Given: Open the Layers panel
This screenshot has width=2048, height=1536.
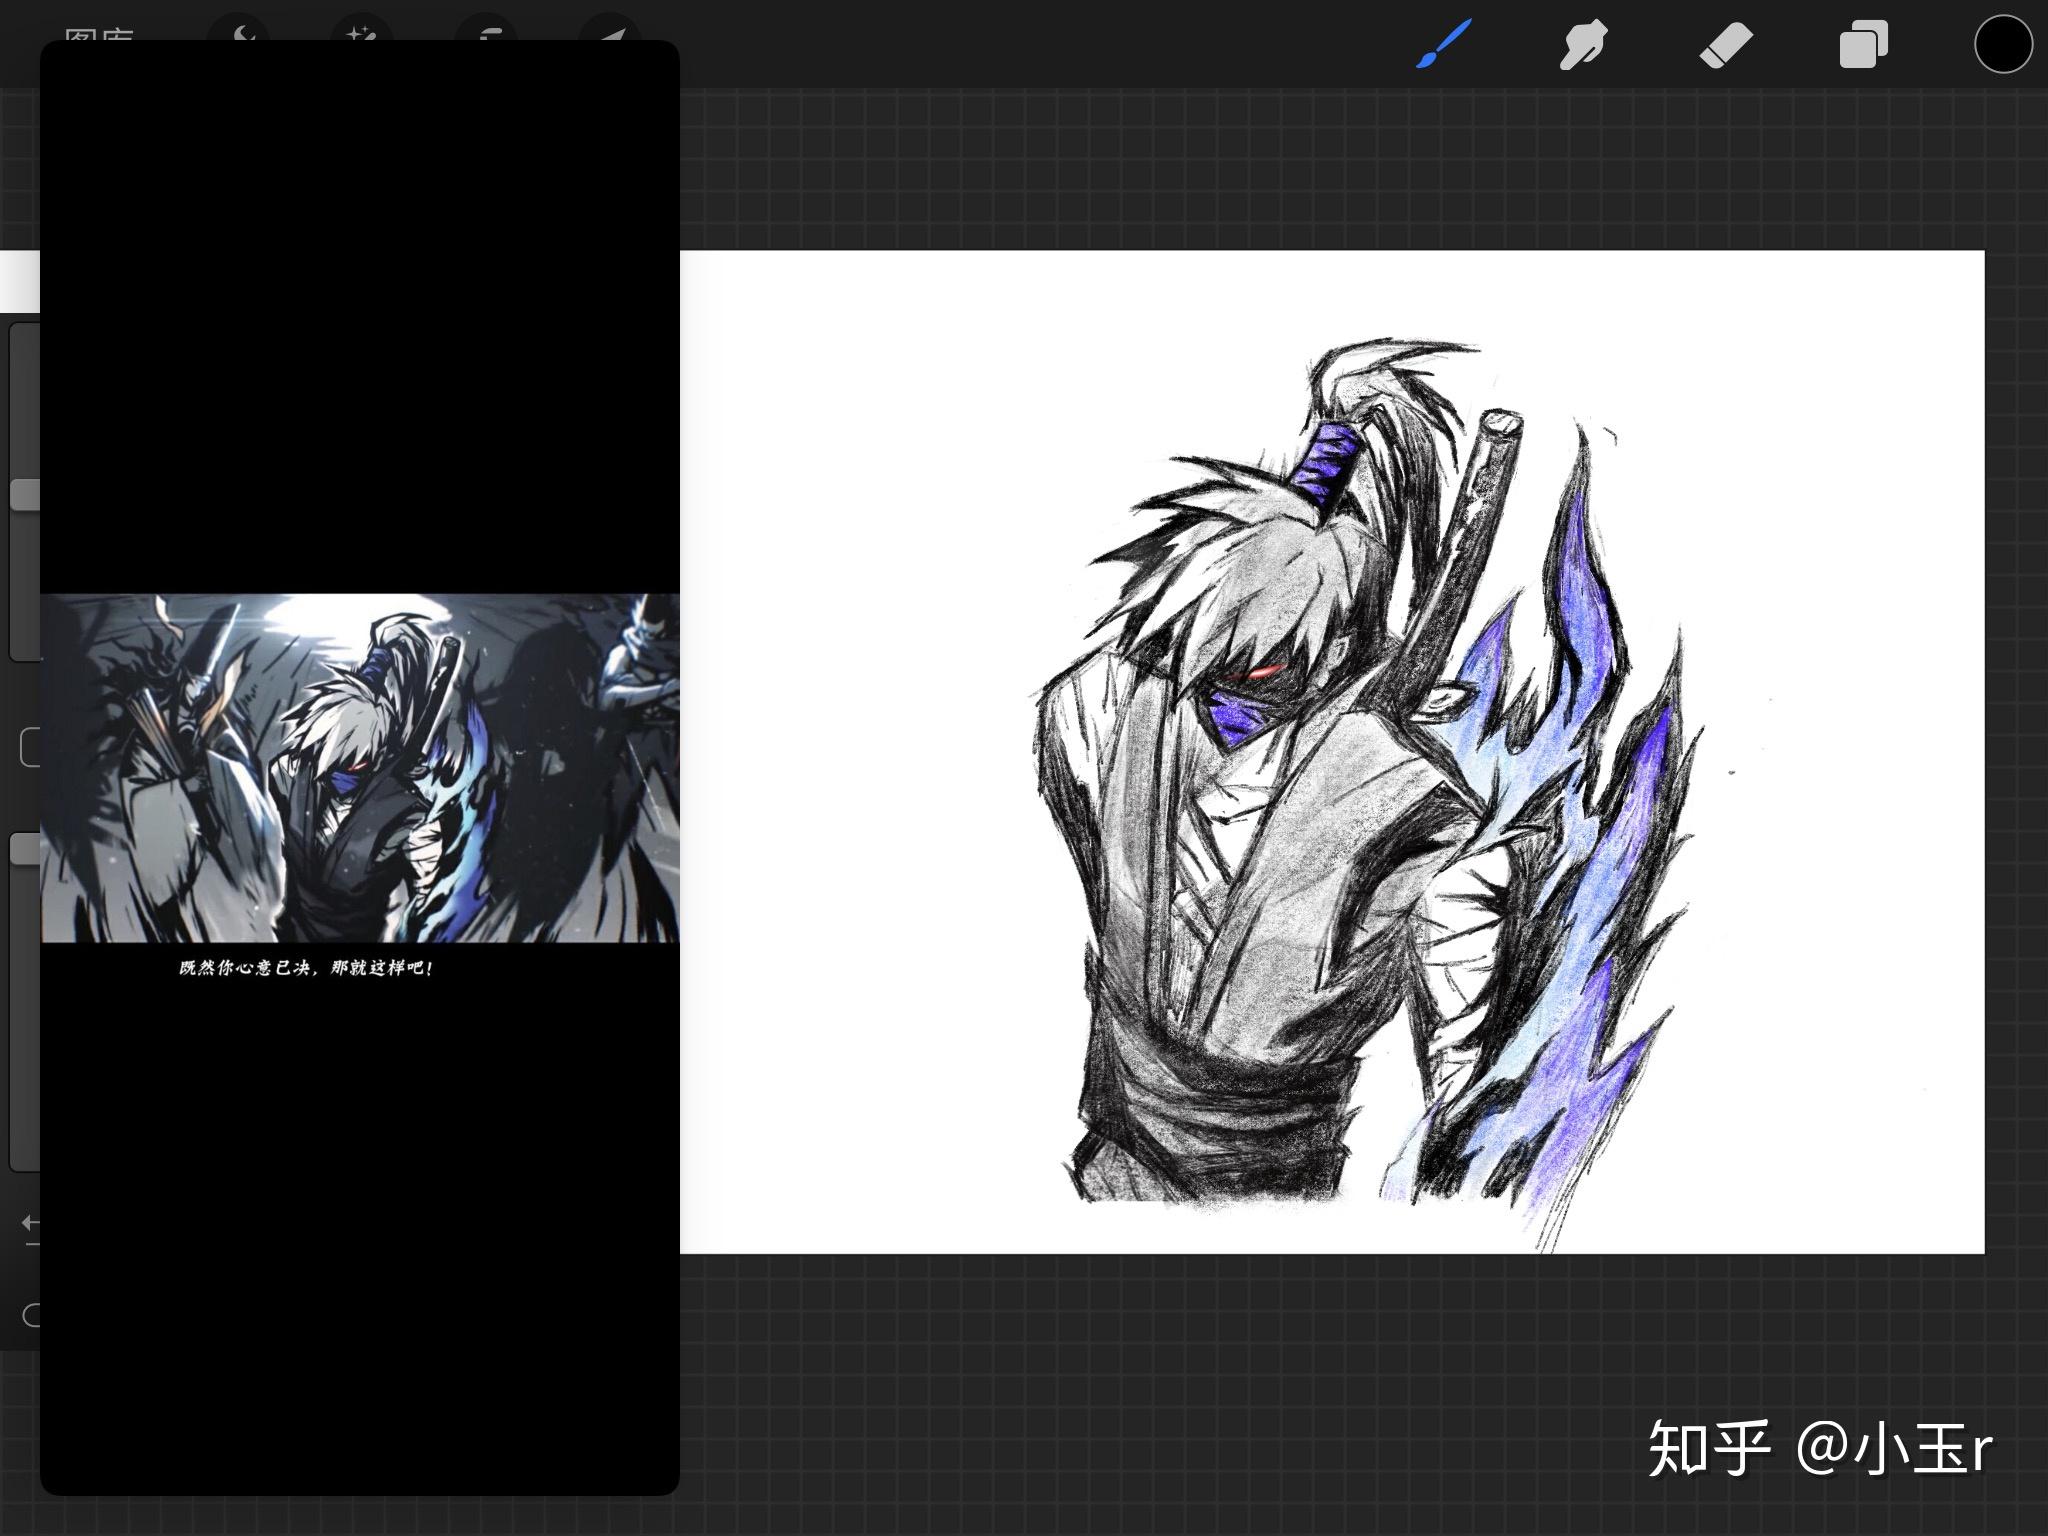Looking at the screenshot, I should [1864, 45].
